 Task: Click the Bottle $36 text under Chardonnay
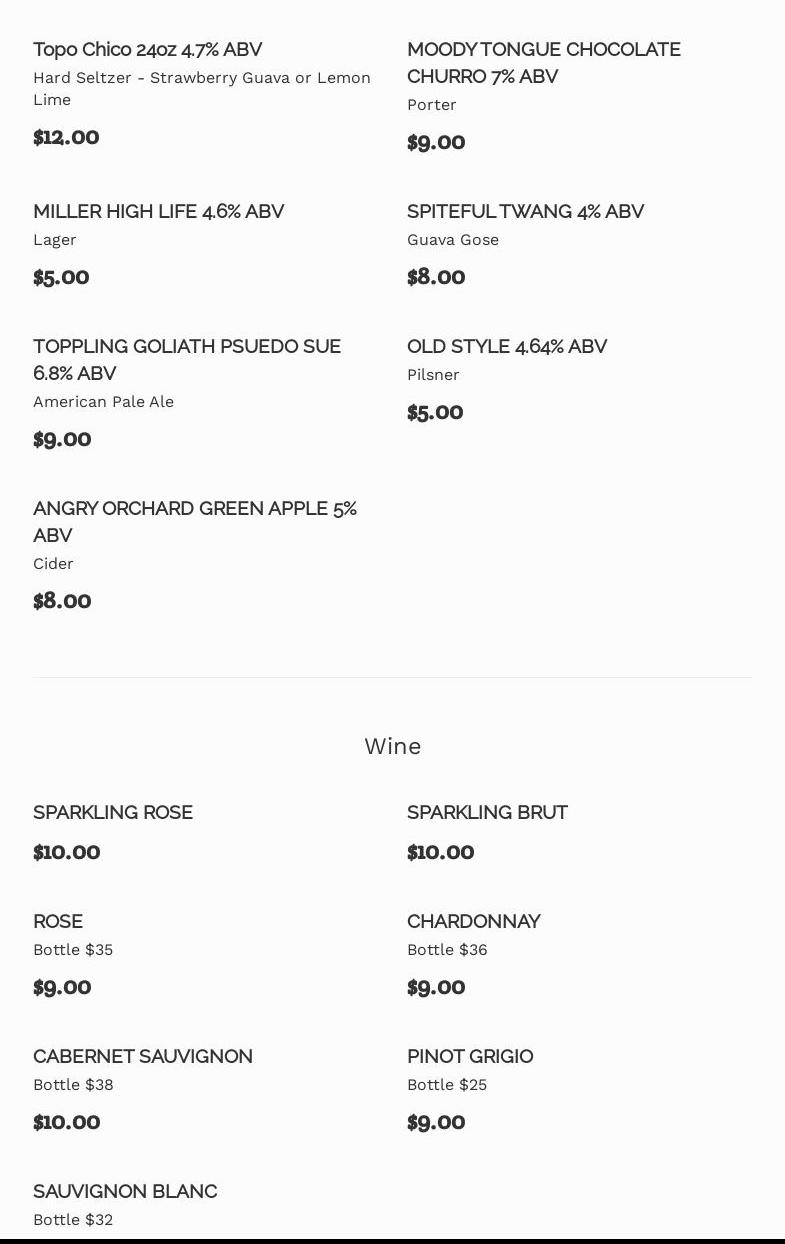pos(447,950)
